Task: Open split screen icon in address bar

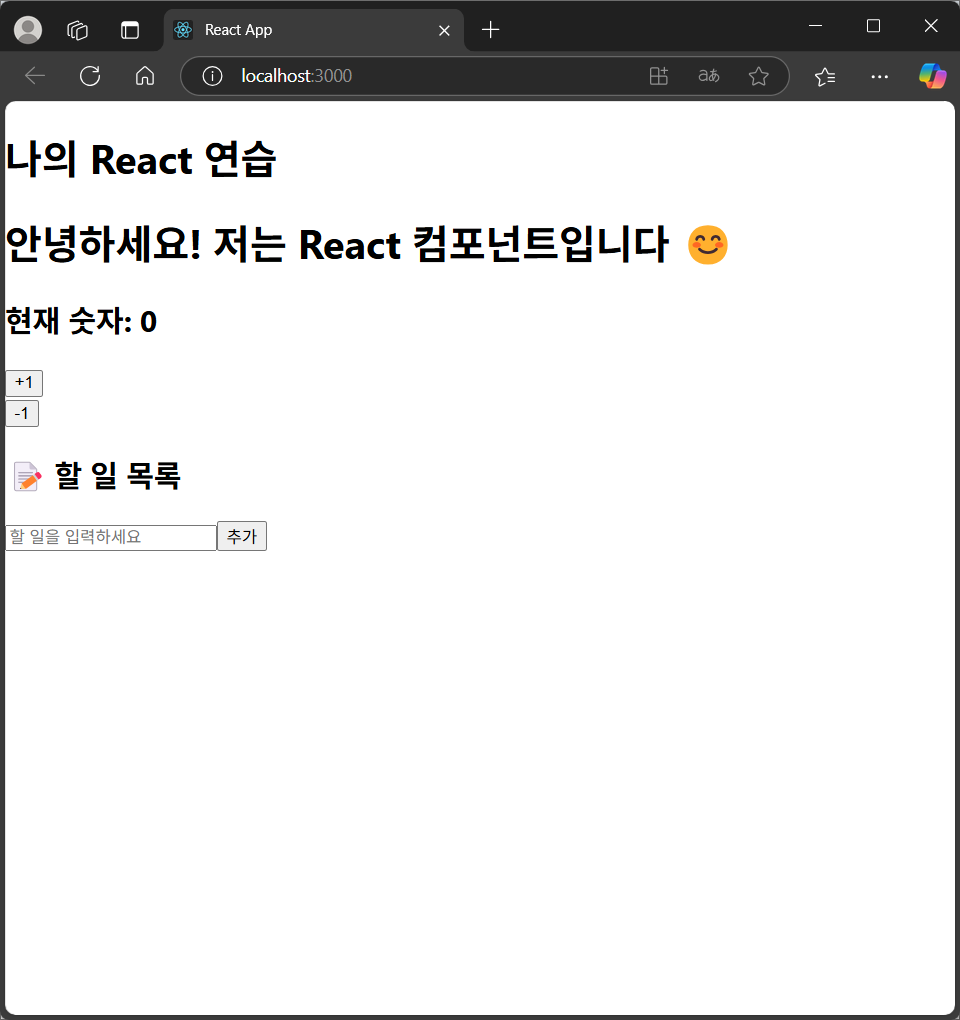Action: click(x=659, y=76)
